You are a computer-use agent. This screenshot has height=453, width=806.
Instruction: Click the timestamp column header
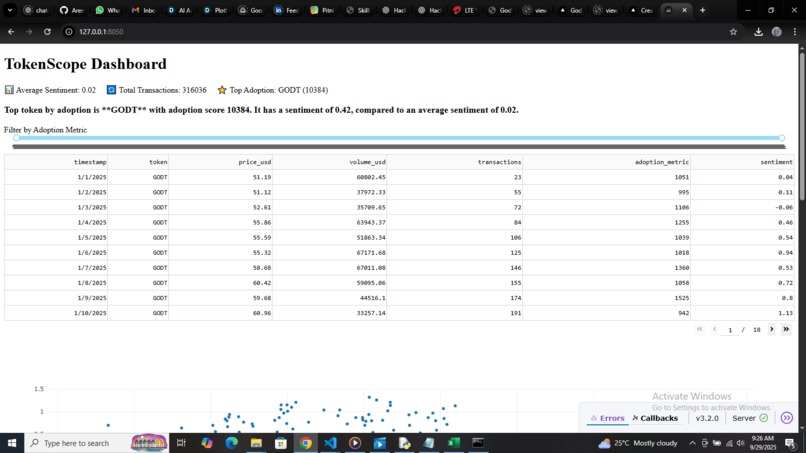(56, 162)
